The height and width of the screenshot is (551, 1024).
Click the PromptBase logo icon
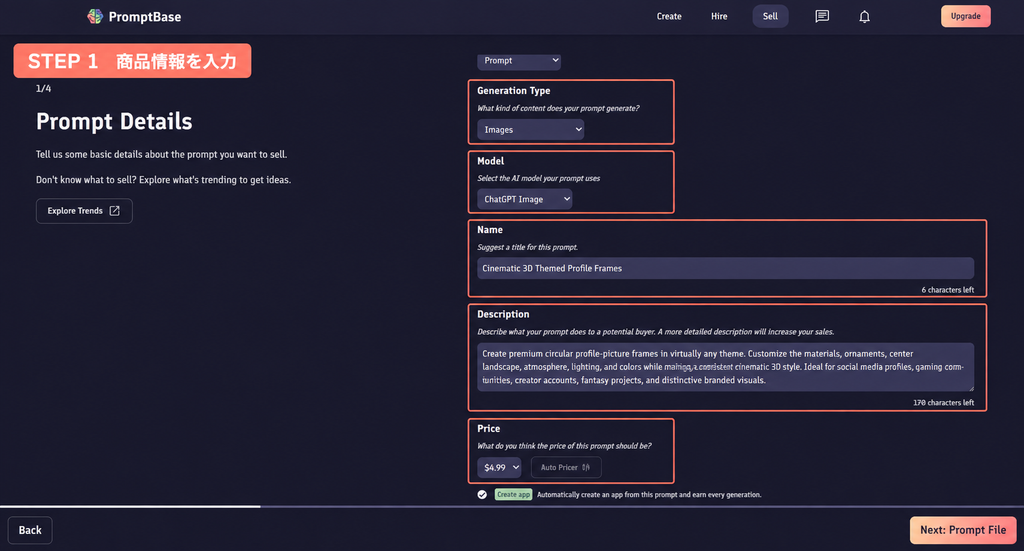pos(95,16)
